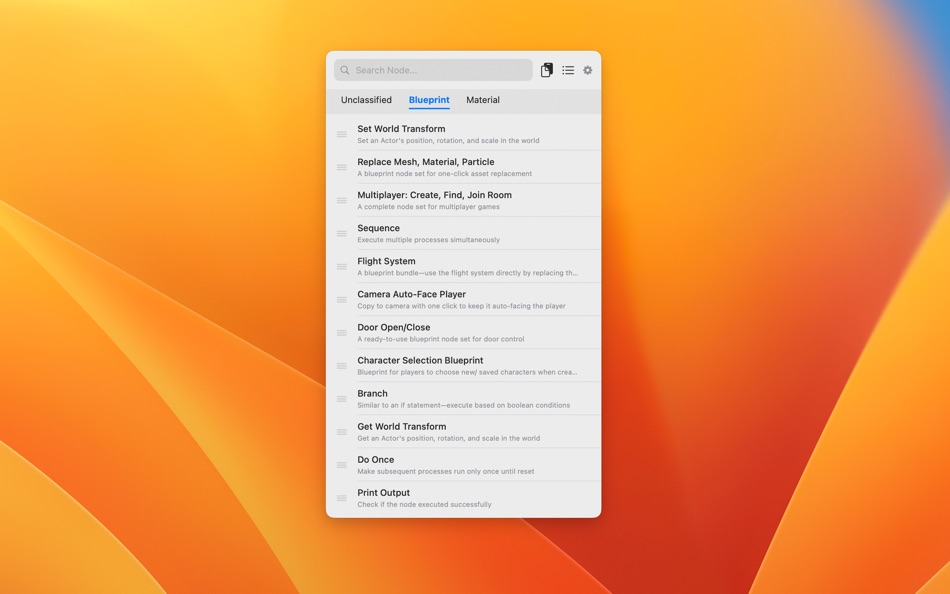The image size is (950, 594).
Task: Click drag handle beside Get World Transform
Action: point(342,432)
